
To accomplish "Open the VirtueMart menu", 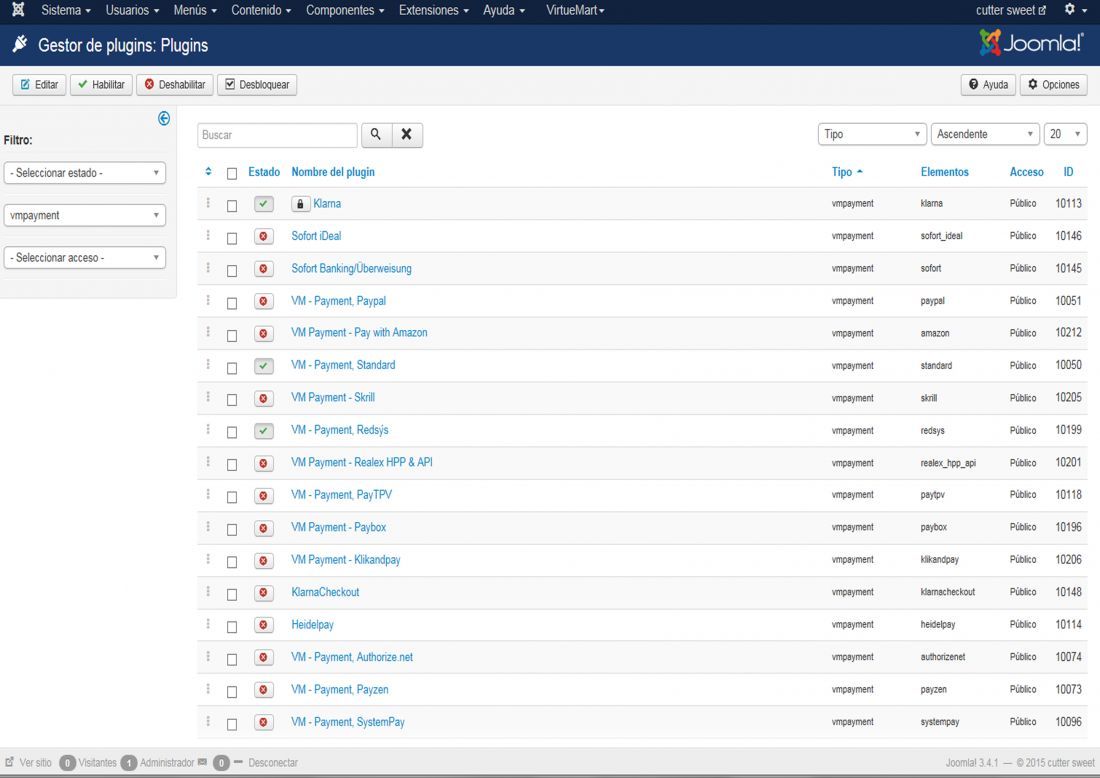I will [x=575, y=10].
